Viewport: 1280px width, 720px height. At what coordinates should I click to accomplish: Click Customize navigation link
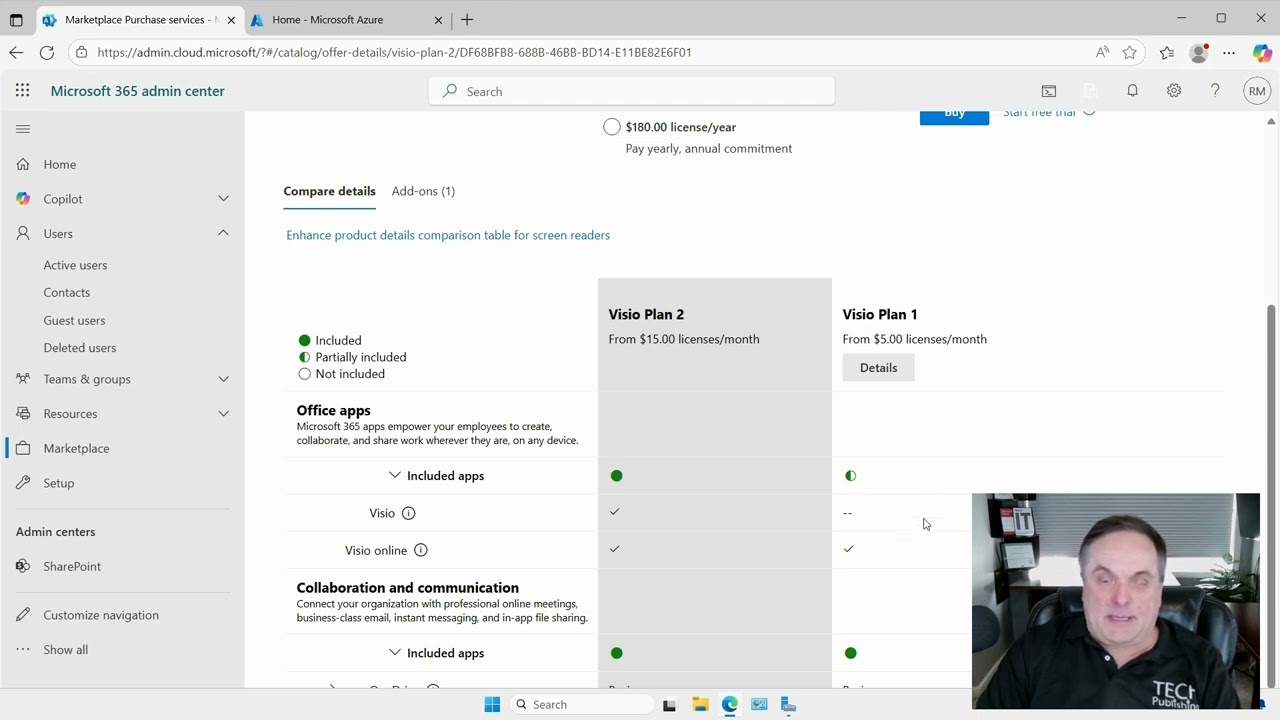[x=101, y=615]
